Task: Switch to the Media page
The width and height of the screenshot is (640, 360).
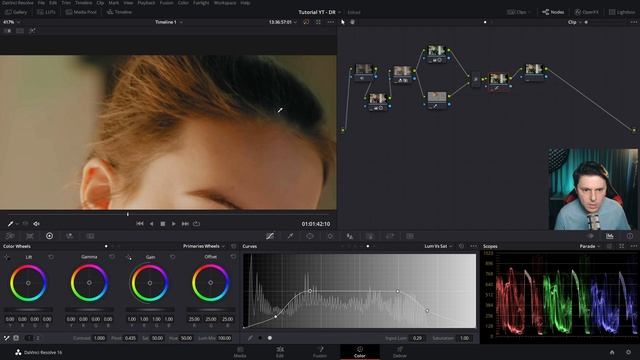Action: pos(240,352)
